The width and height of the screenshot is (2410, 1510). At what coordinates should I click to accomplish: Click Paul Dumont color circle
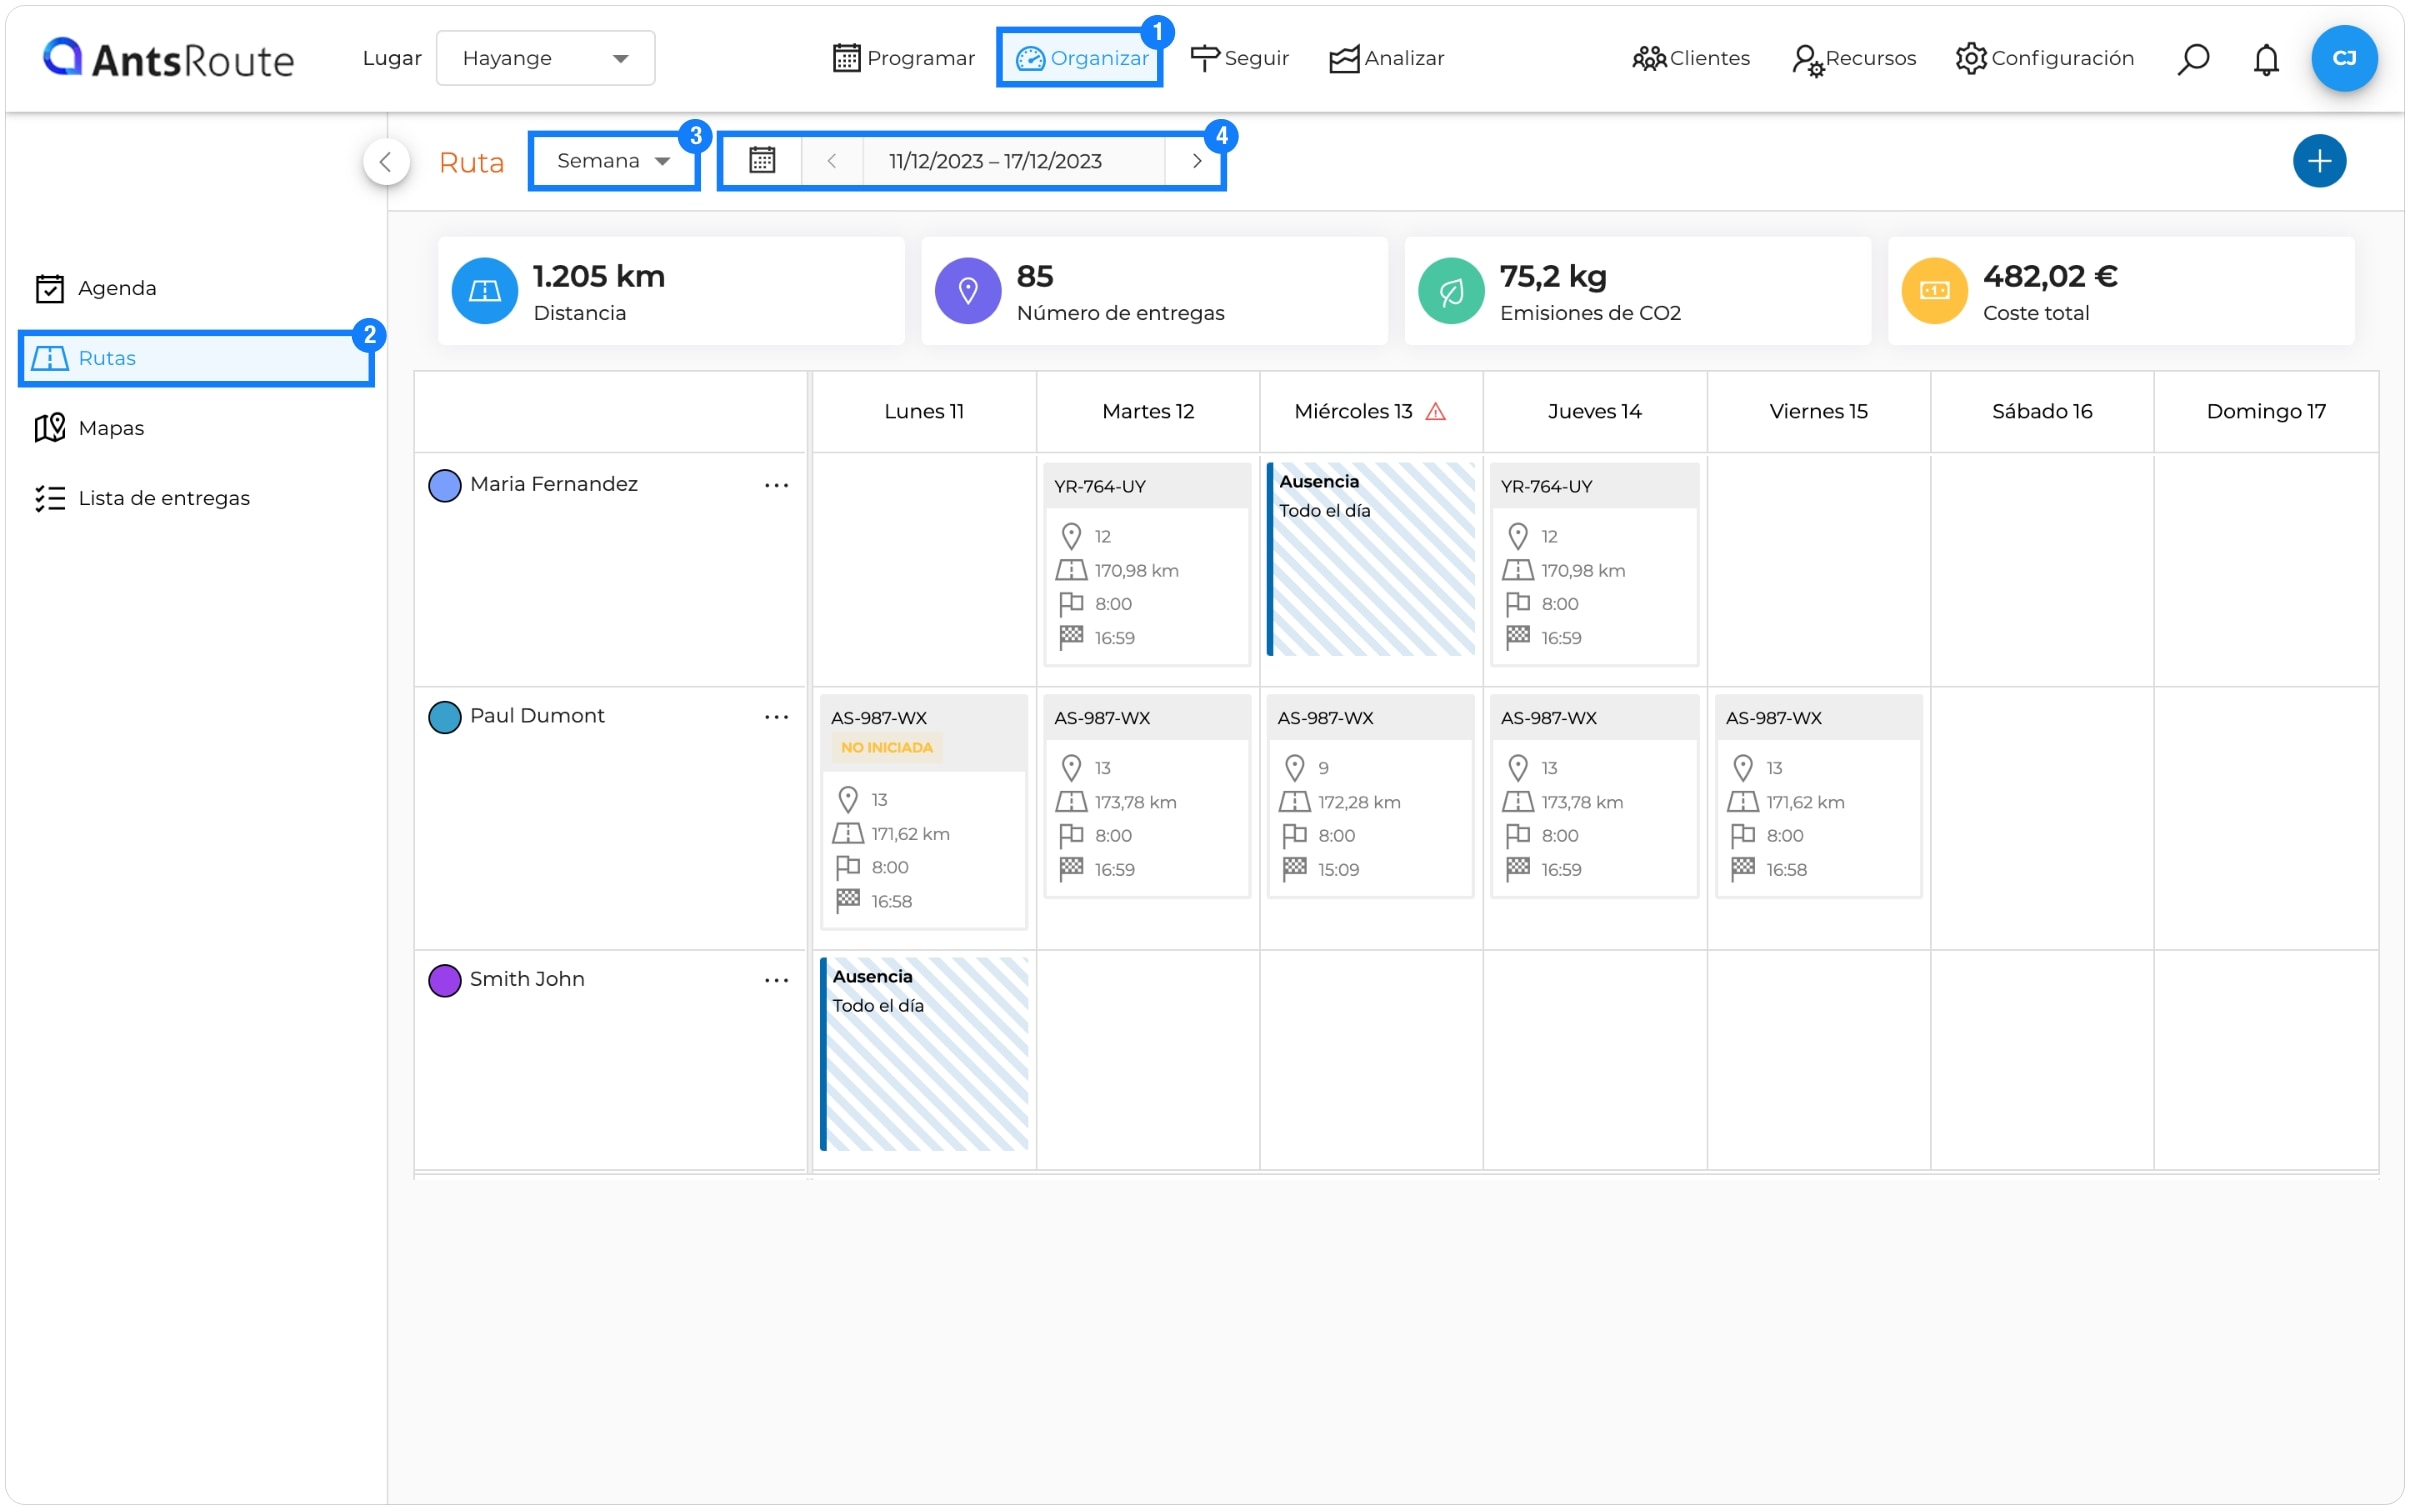(x=444, y=717)
